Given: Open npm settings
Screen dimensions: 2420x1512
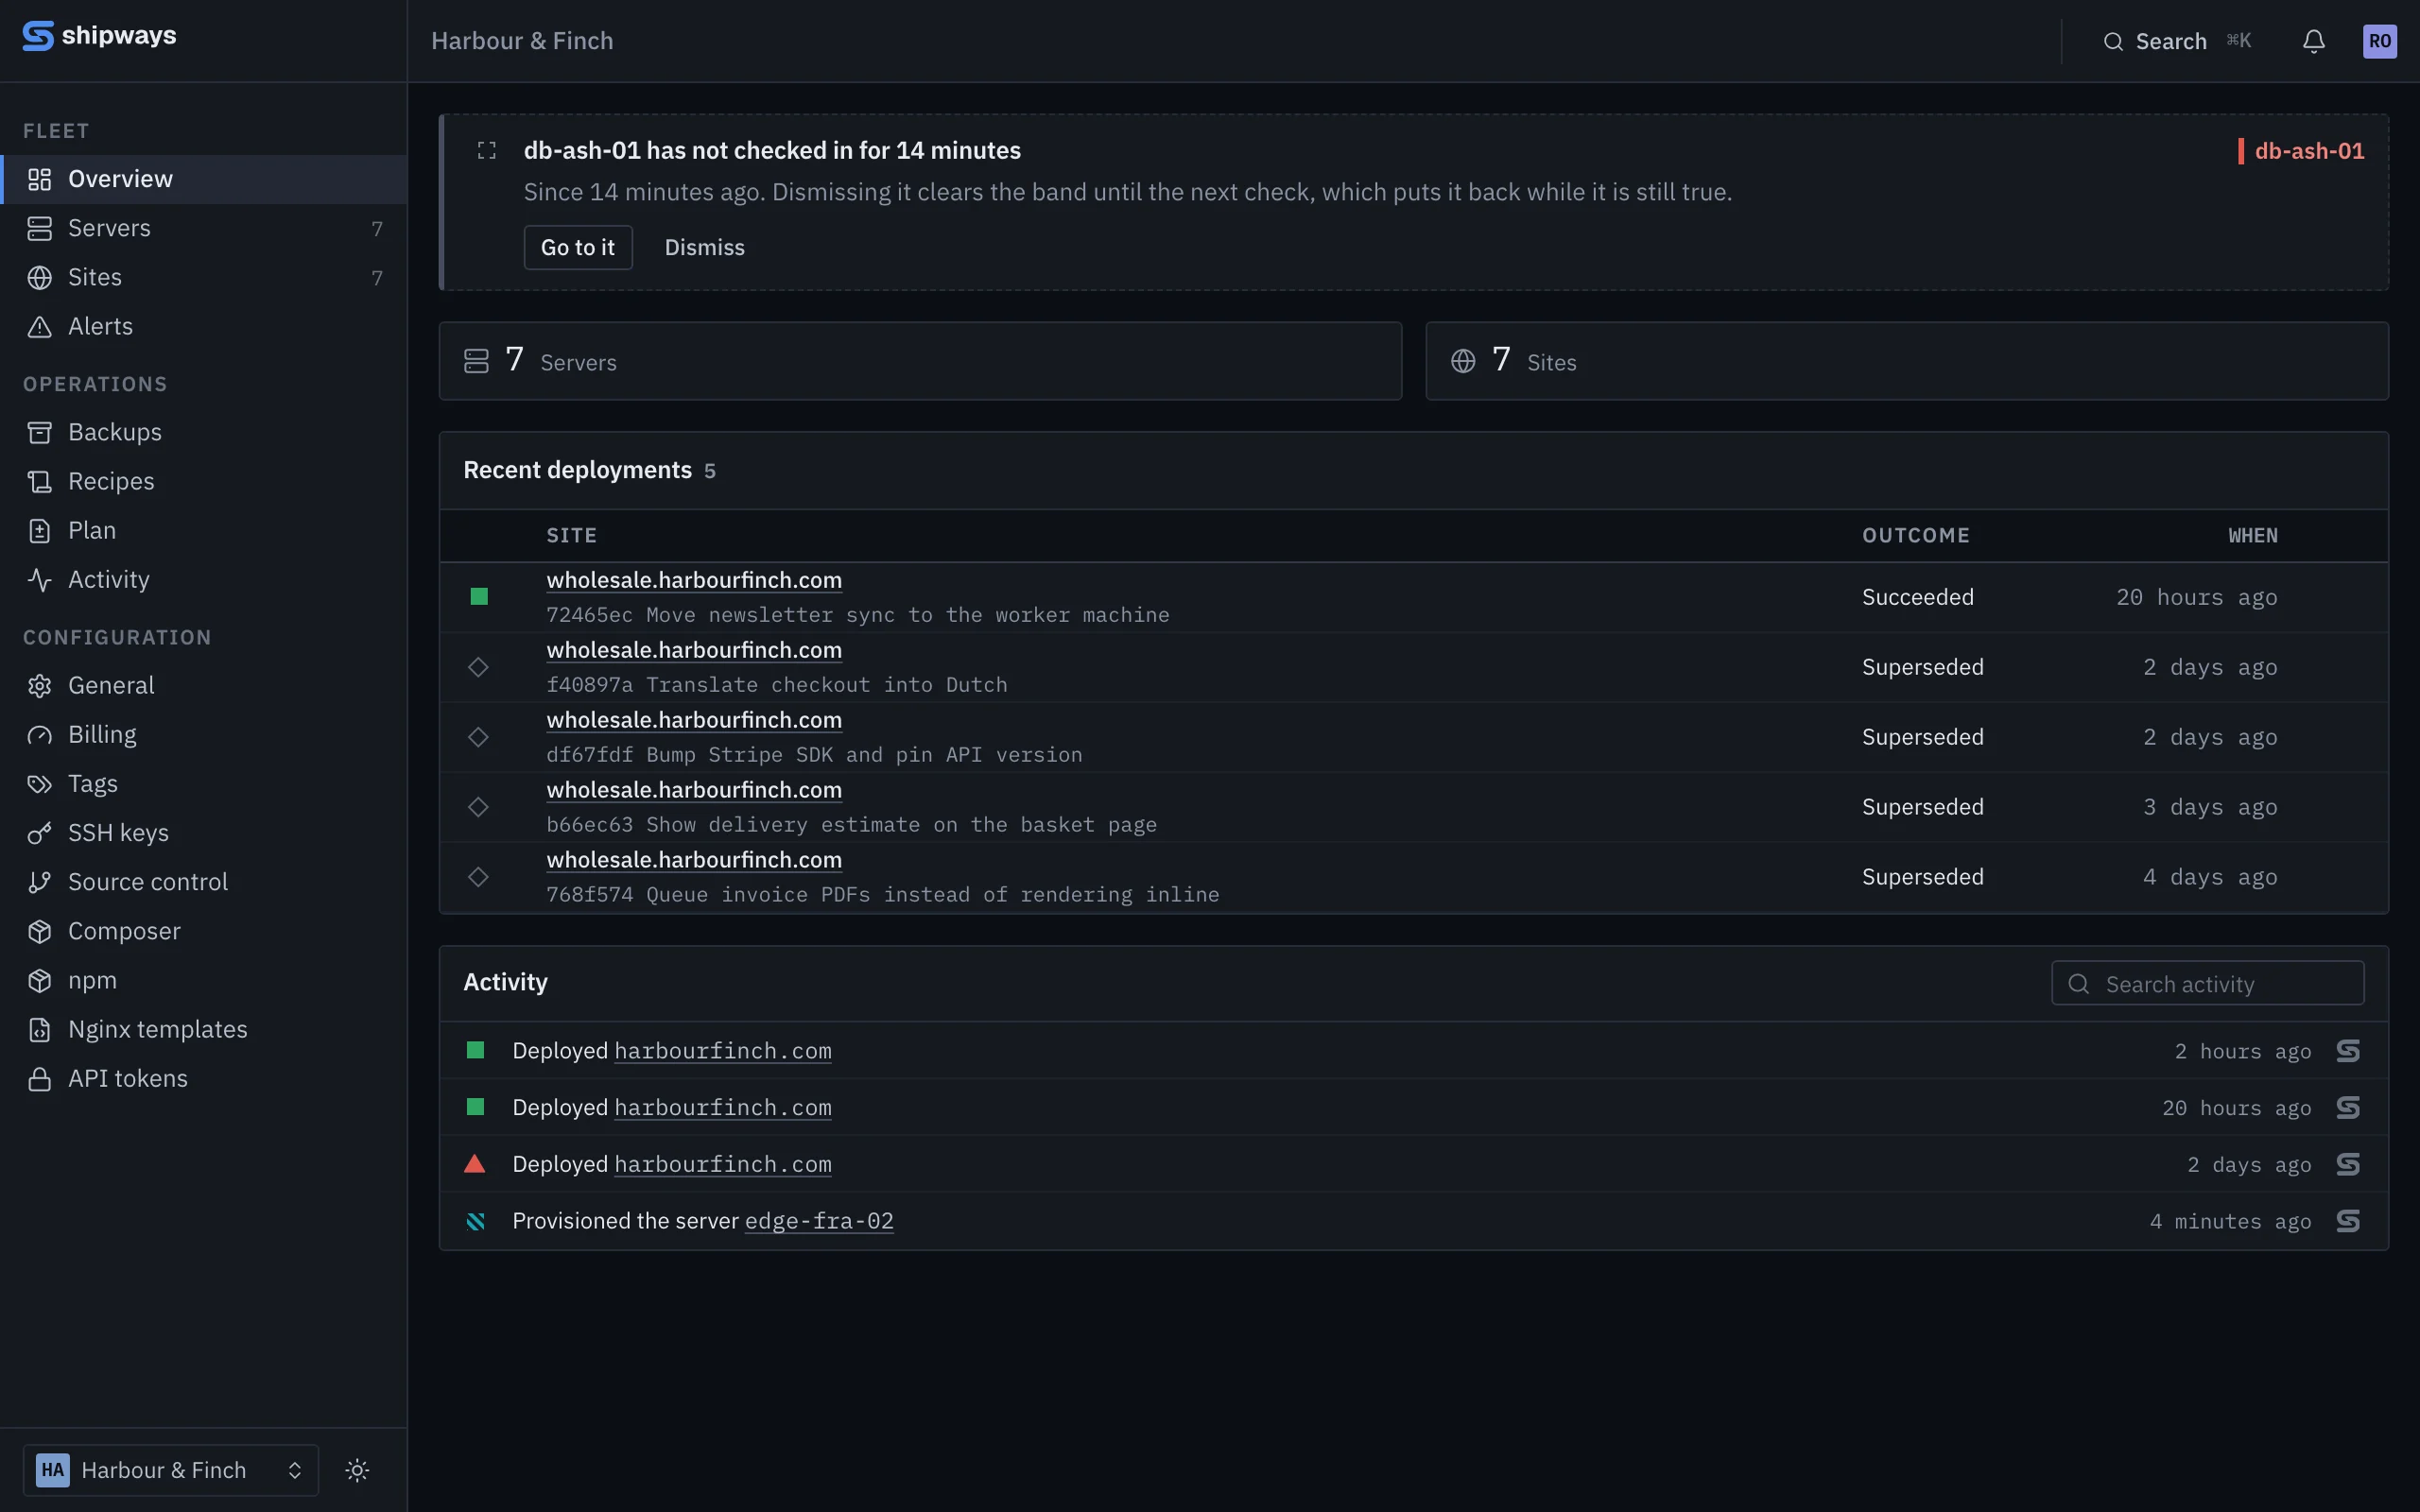Looking at the screenshot, I should coord(204,979).
